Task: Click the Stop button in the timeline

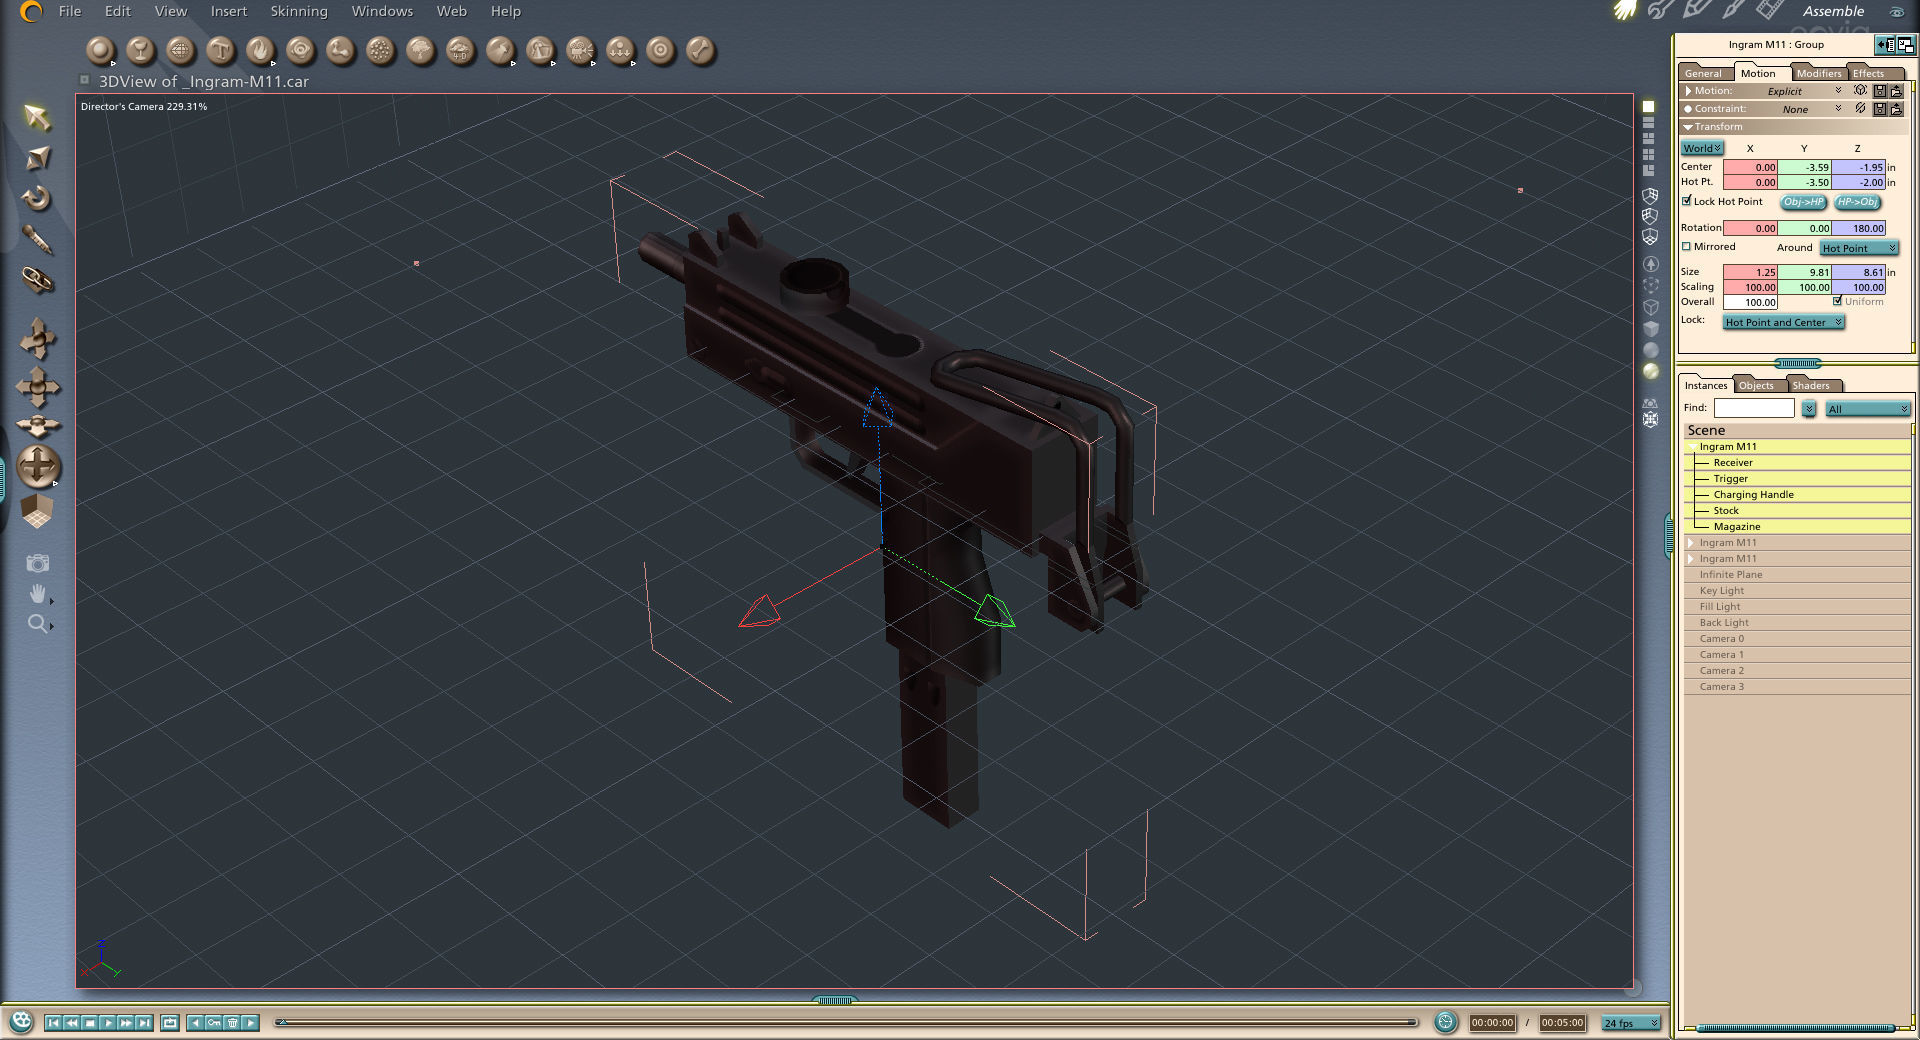Action: (x=89, y=1023)
